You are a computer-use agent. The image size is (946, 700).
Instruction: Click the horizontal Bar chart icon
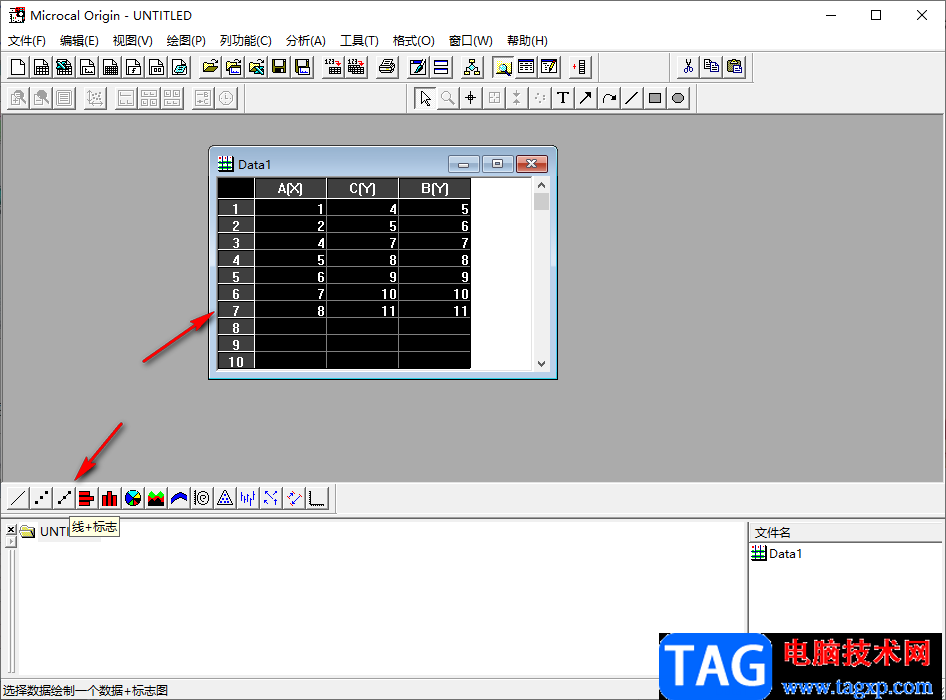[x=87, y=498]
